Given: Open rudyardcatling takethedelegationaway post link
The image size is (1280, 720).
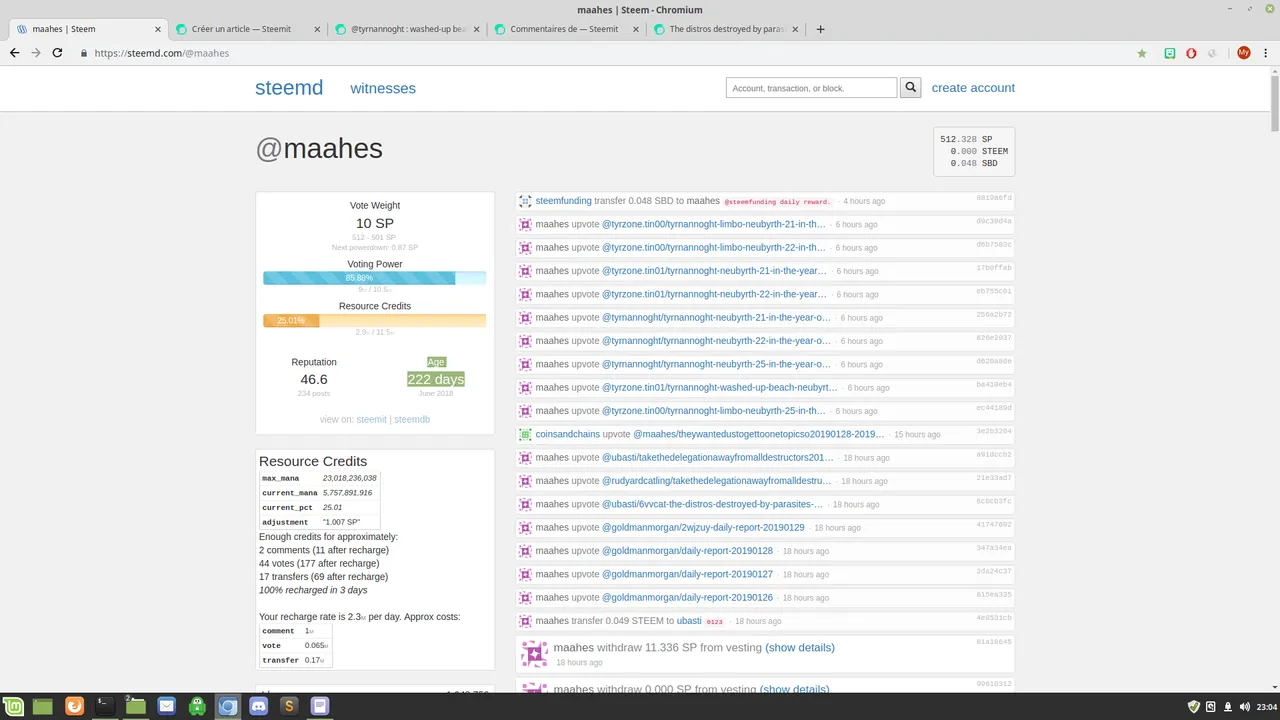Looking at the screenshot, I should click(716, 481).
